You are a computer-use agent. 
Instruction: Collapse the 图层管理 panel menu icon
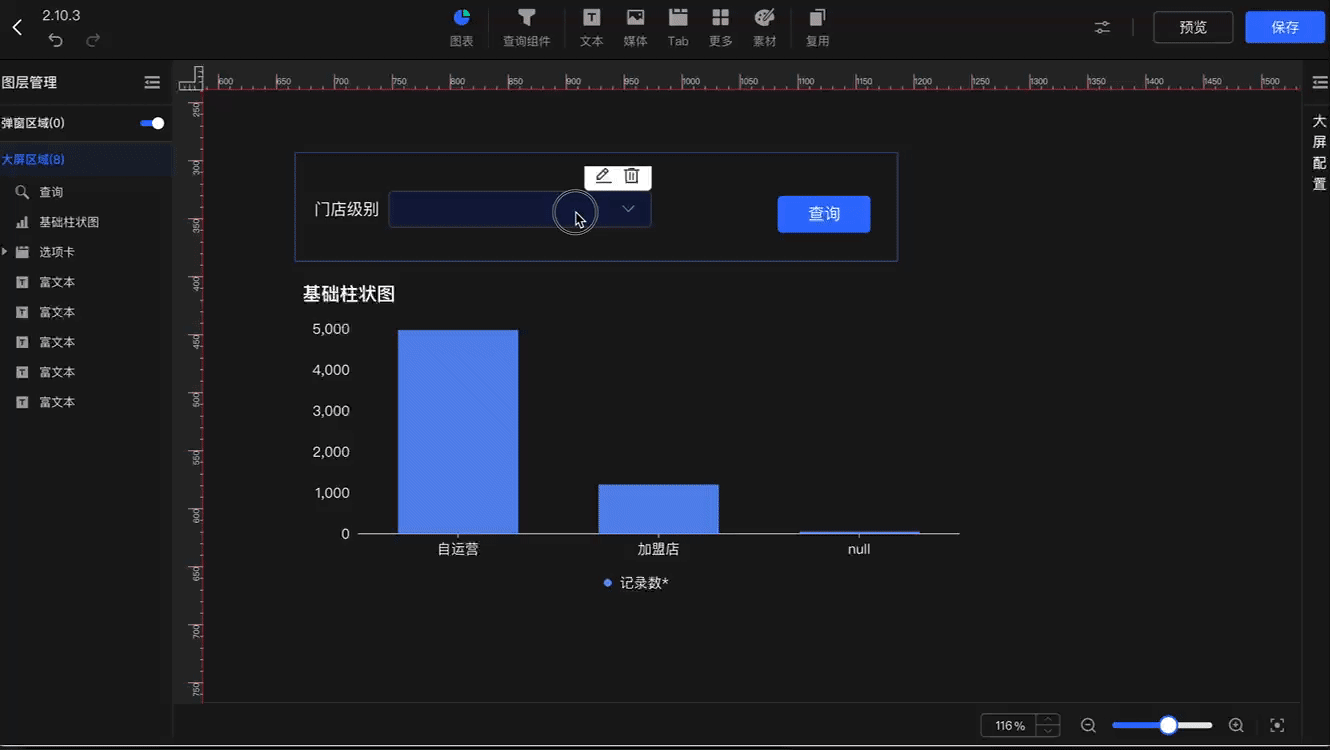pos(152,83)
